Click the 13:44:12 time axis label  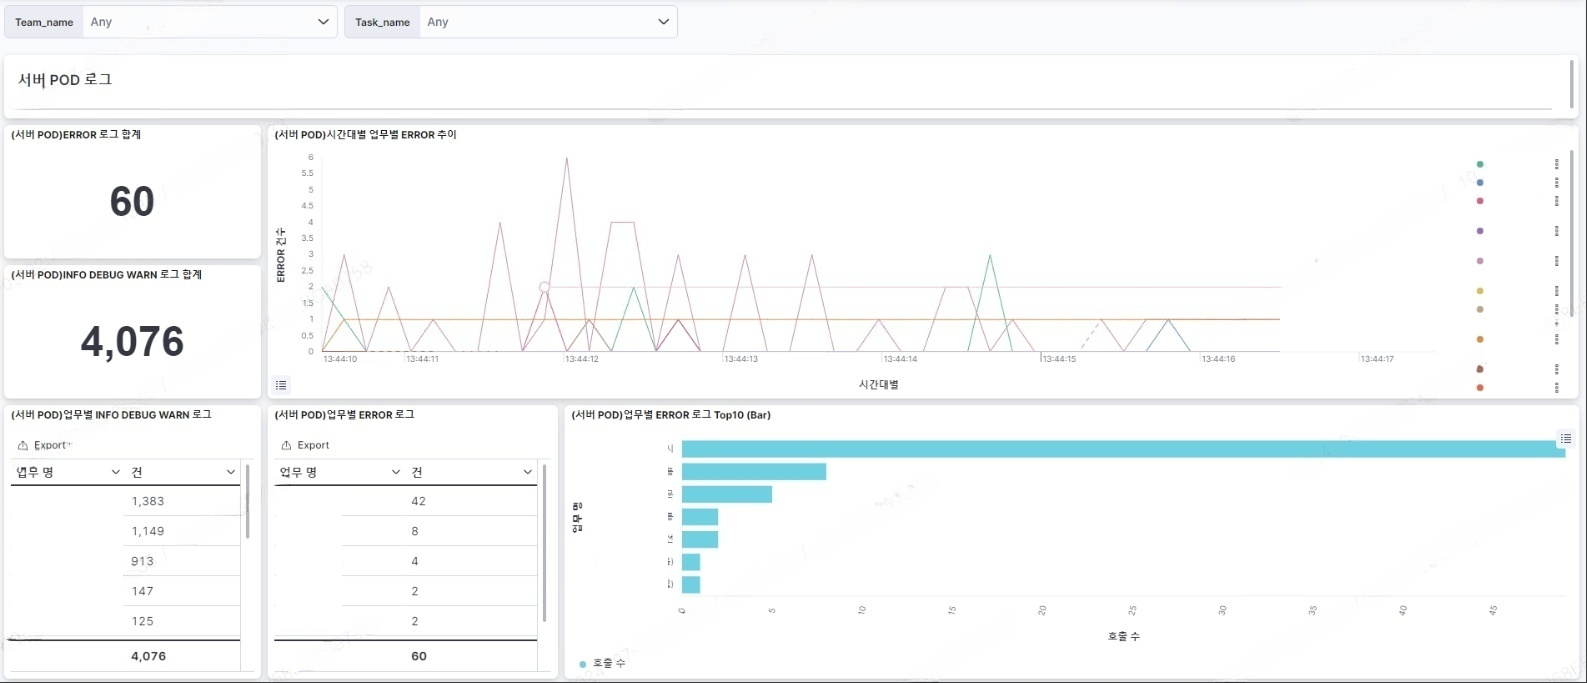581,359
